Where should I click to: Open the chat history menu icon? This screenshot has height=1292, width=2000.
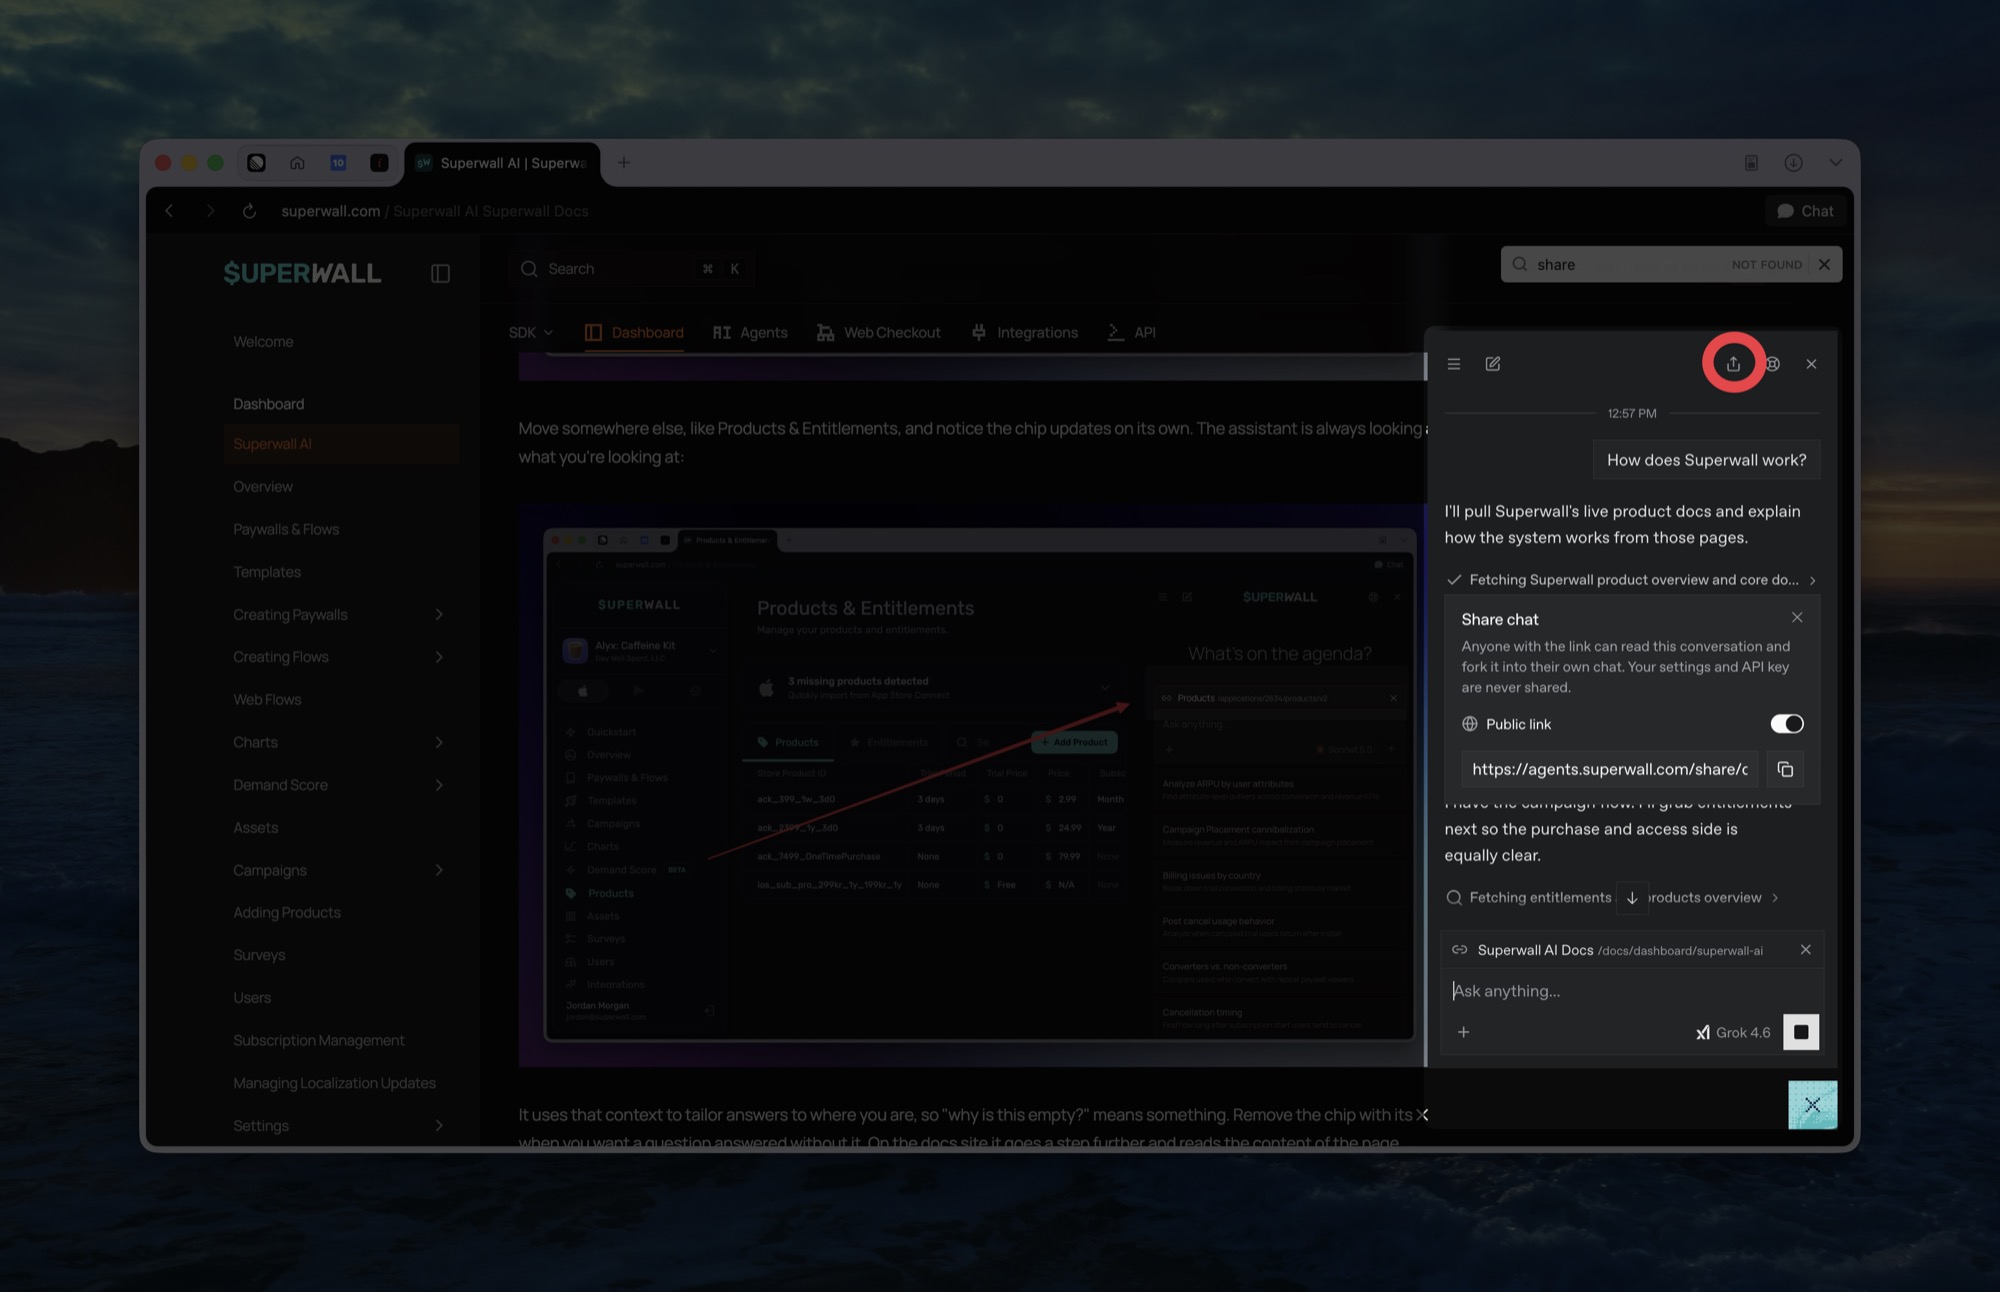pyautogui.click(x=1454, y=364)
